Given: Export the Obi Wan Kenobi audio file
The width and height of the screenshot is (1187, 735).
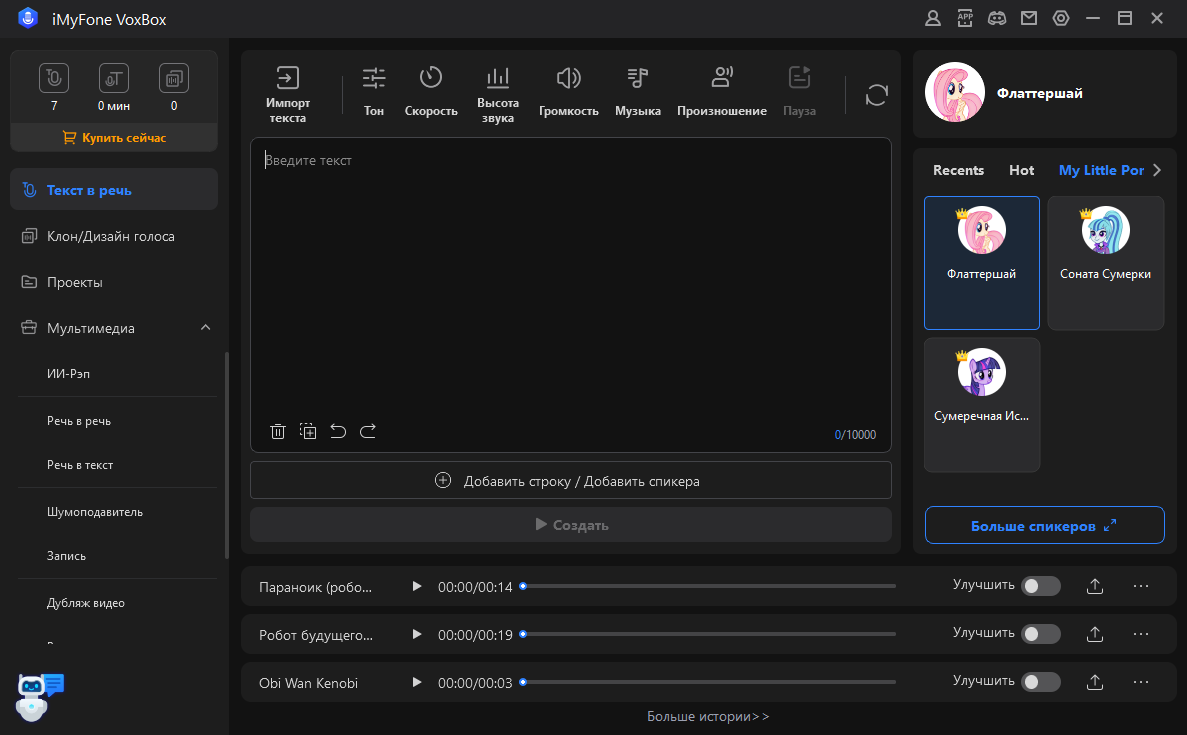Looking at the screenshot, I should [1095, 682].
